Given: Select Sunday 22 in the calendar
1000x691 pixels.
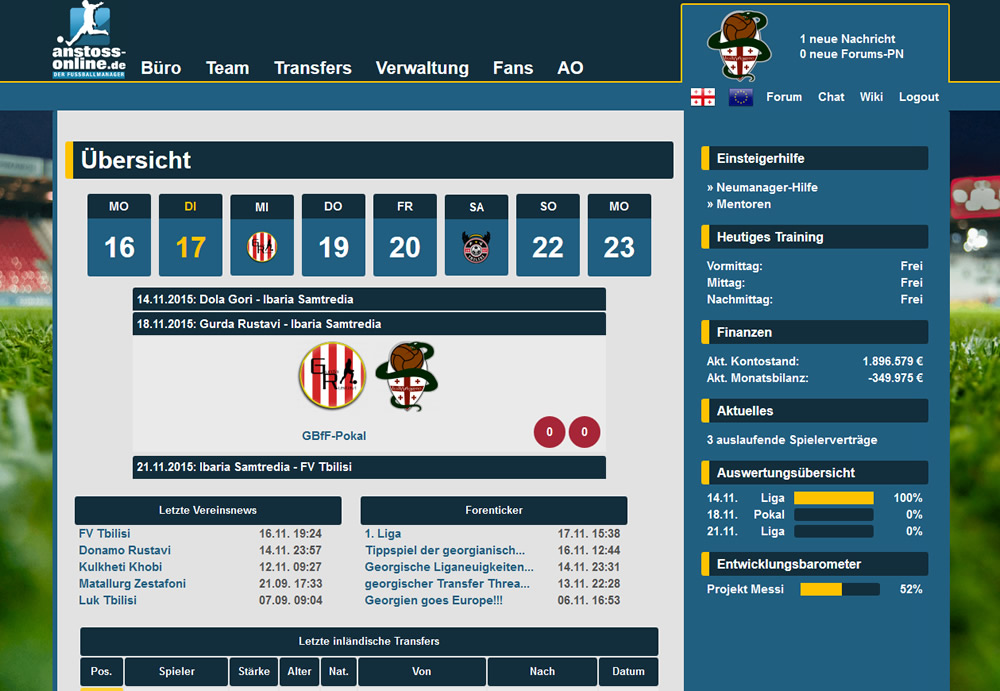Looking at the screenshot, I should pos(548,235).
